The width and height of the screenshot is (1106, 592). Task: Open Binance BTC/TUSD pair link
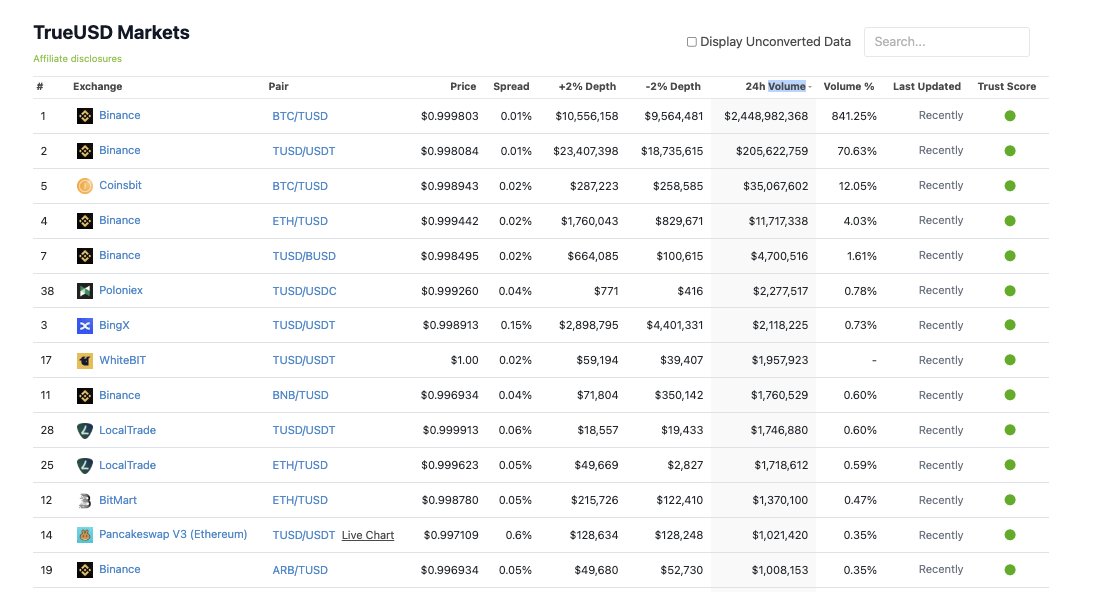pos(300,116)
